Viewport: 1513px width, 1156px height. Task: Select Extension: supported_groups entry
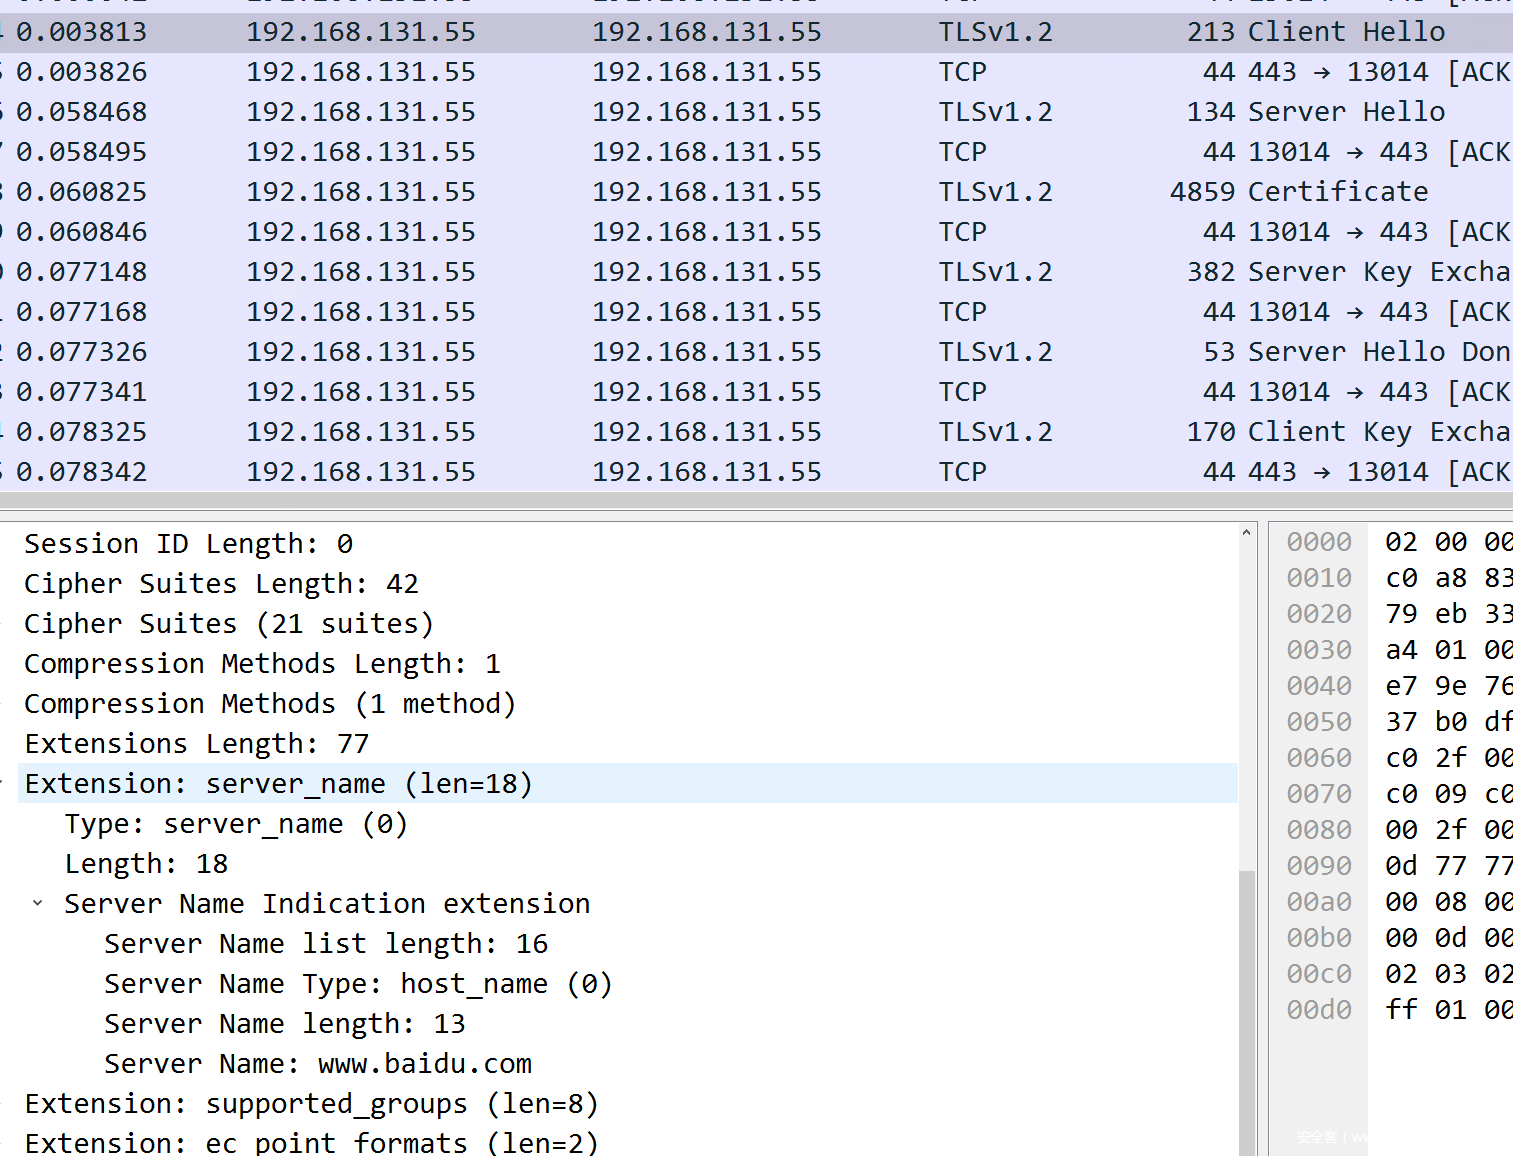pos(311,1104)
